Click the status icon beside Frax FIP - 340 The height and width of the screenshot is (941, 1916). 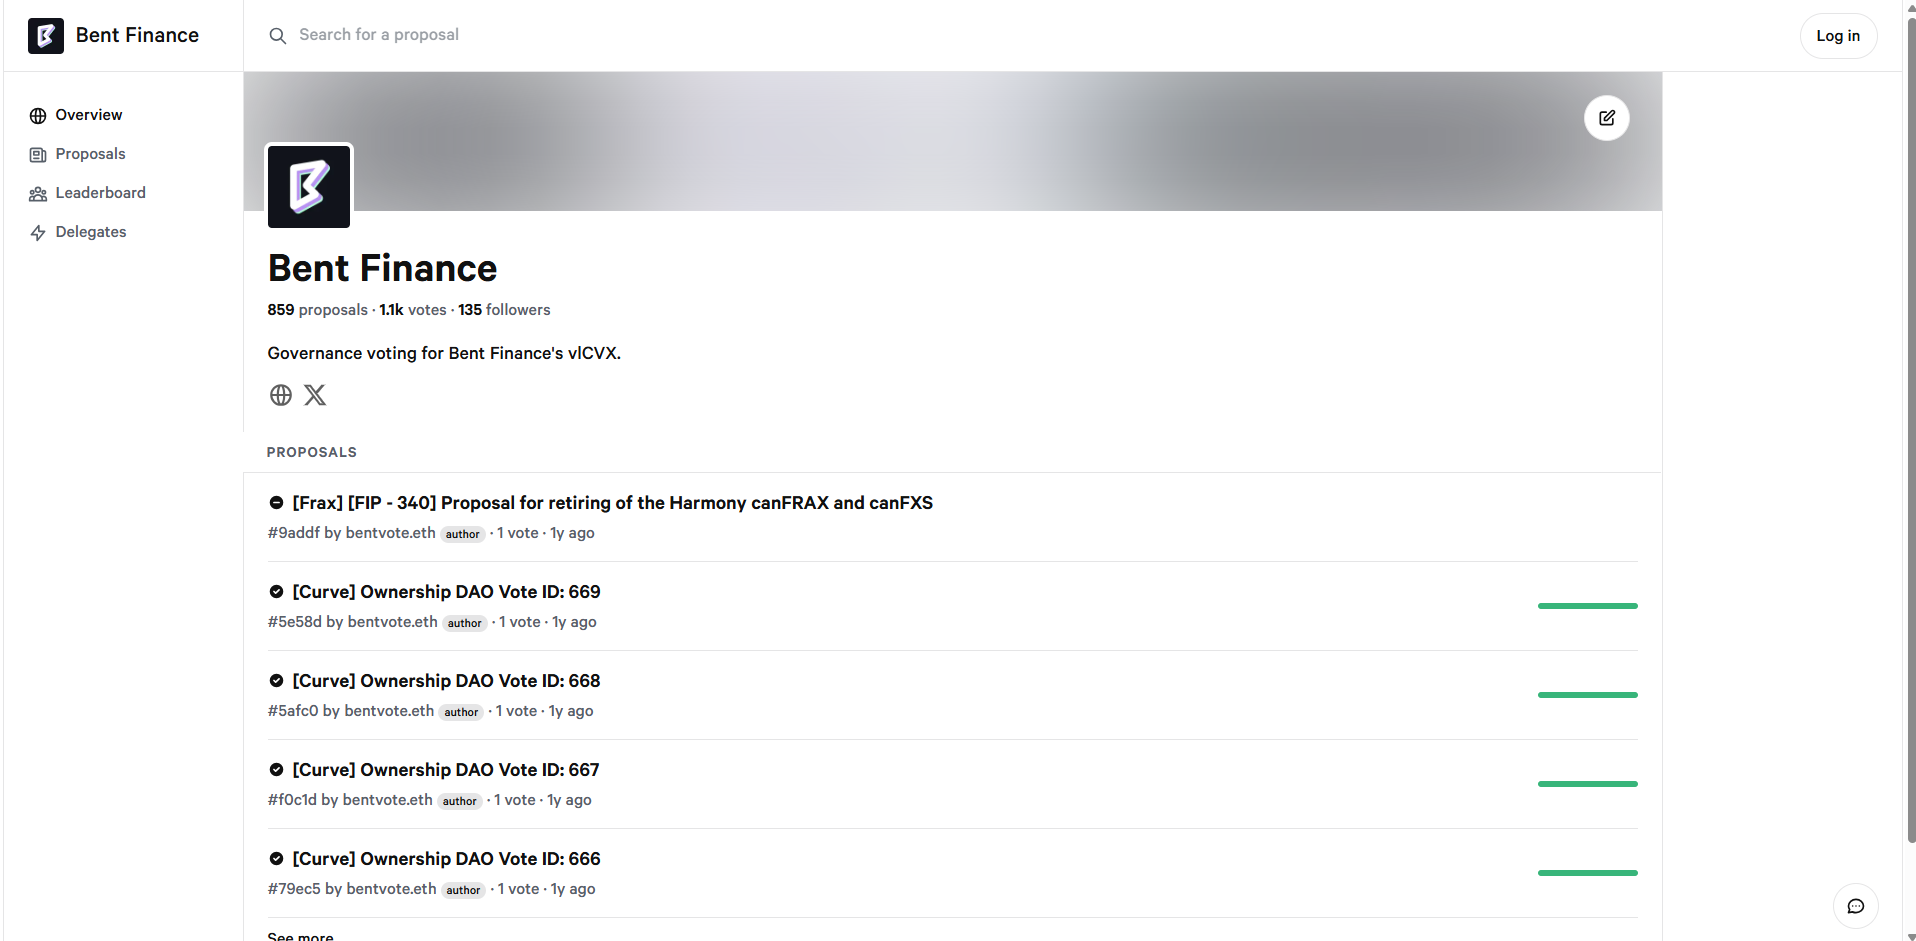tap(277, 503)
